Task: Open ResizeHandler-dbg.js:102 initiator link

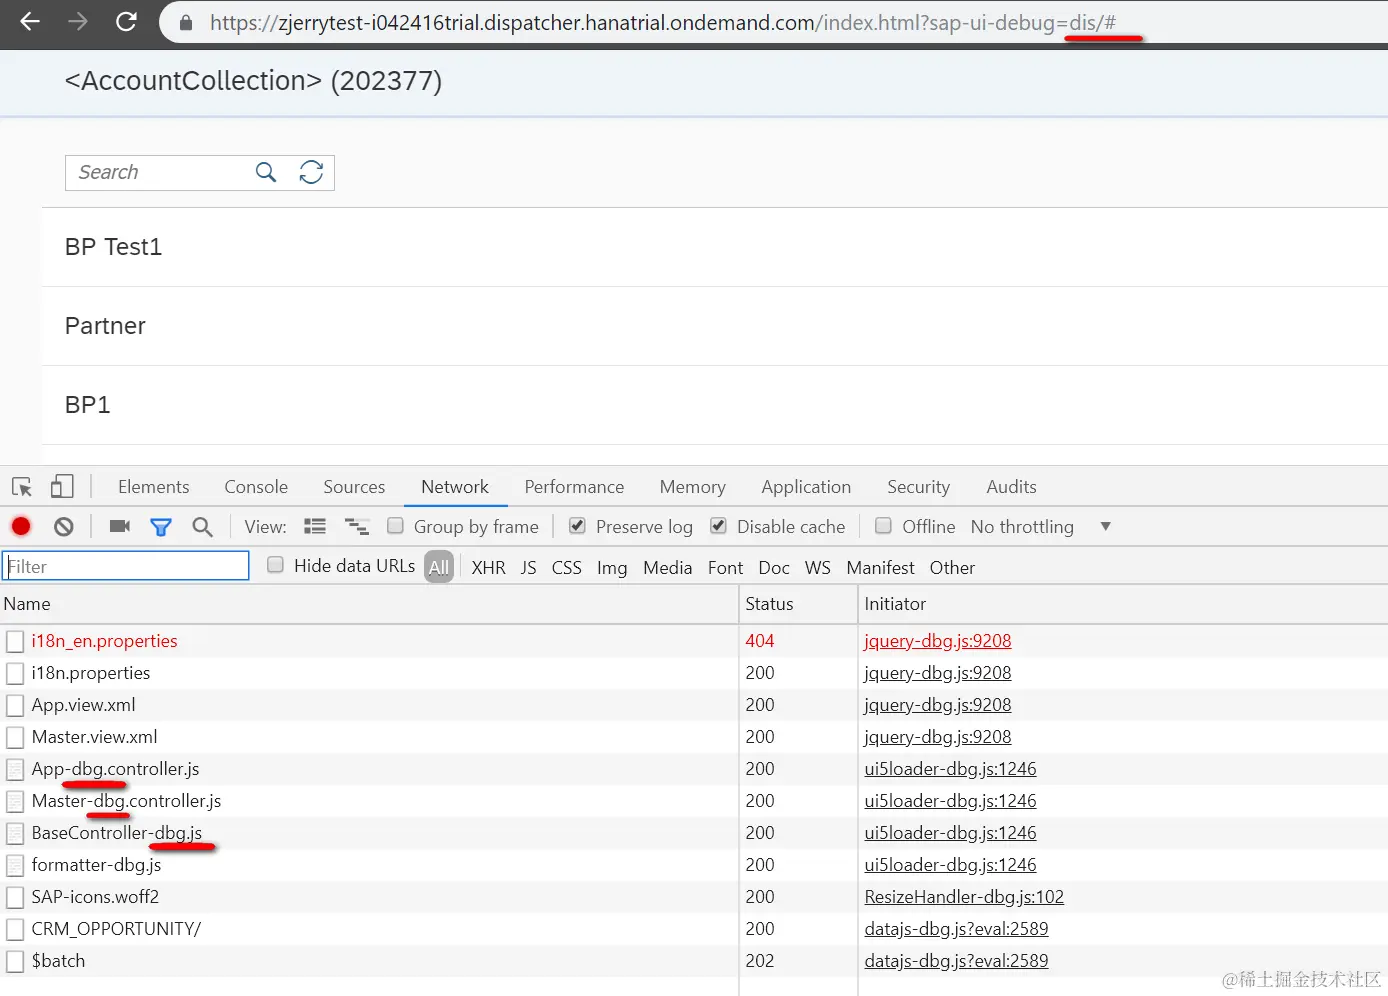Action: [x=964, y=897]
